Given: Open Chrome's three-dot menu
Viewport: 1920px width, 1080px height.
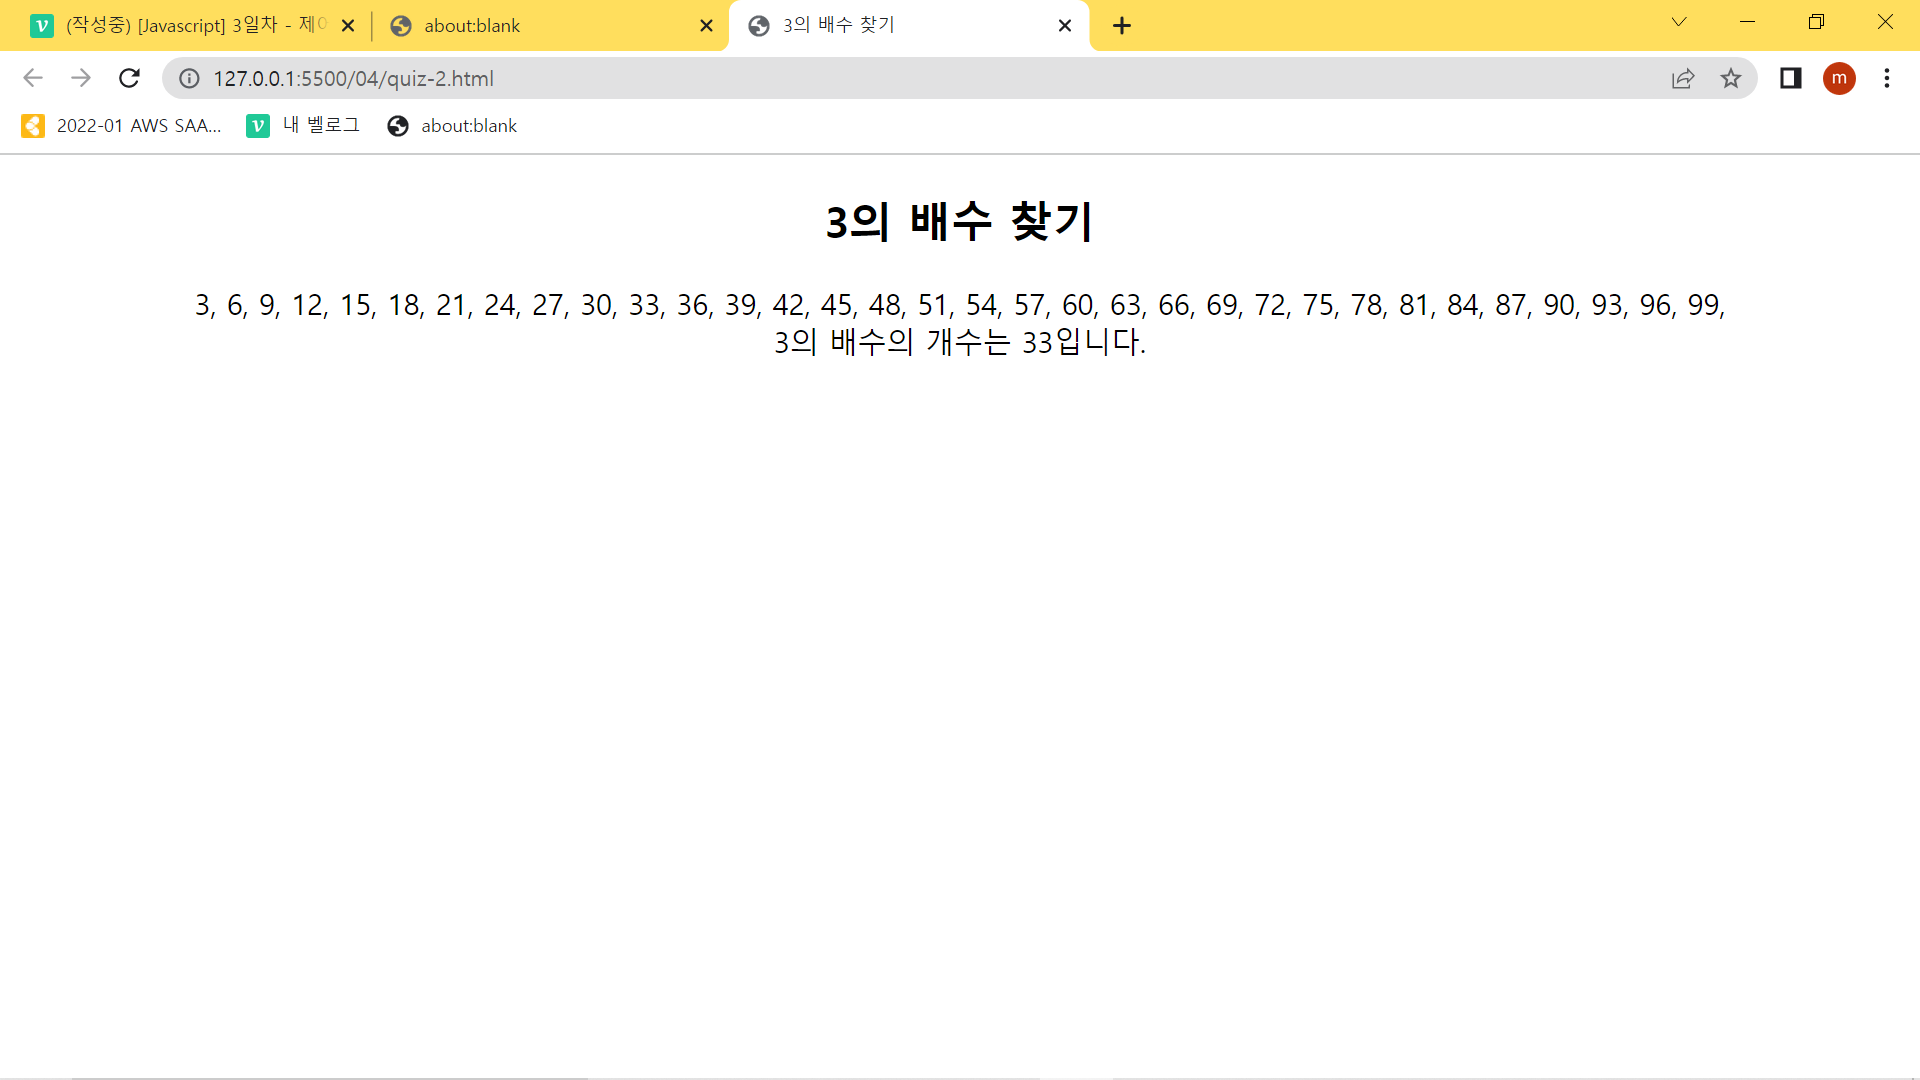Looking at the screenshot, I should [1887, 78].
